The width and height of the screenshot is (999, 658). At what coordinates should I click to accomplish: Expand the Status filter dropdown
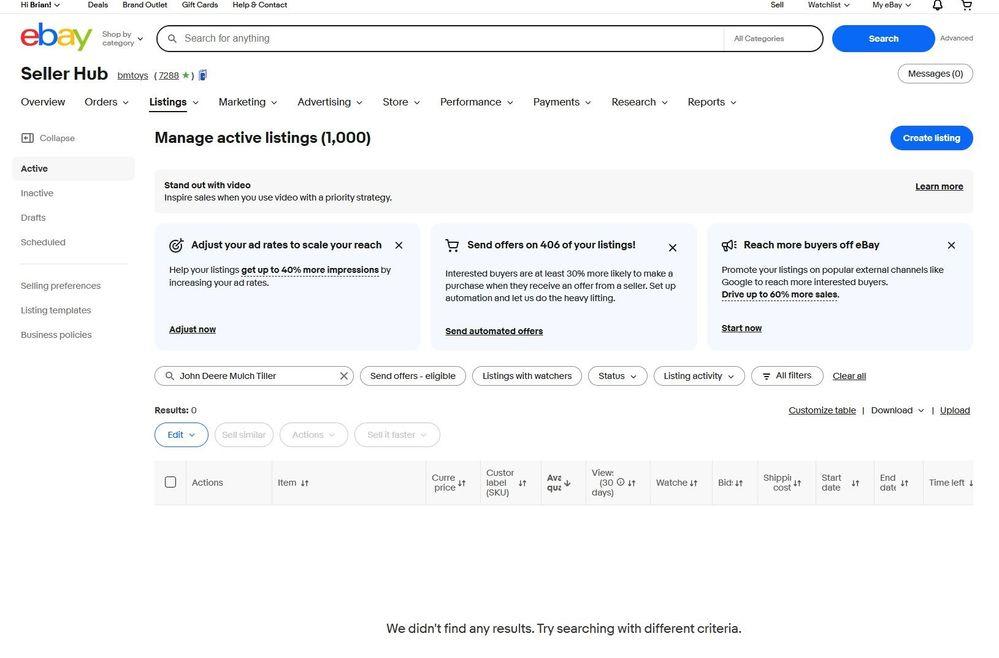(617, 376)
